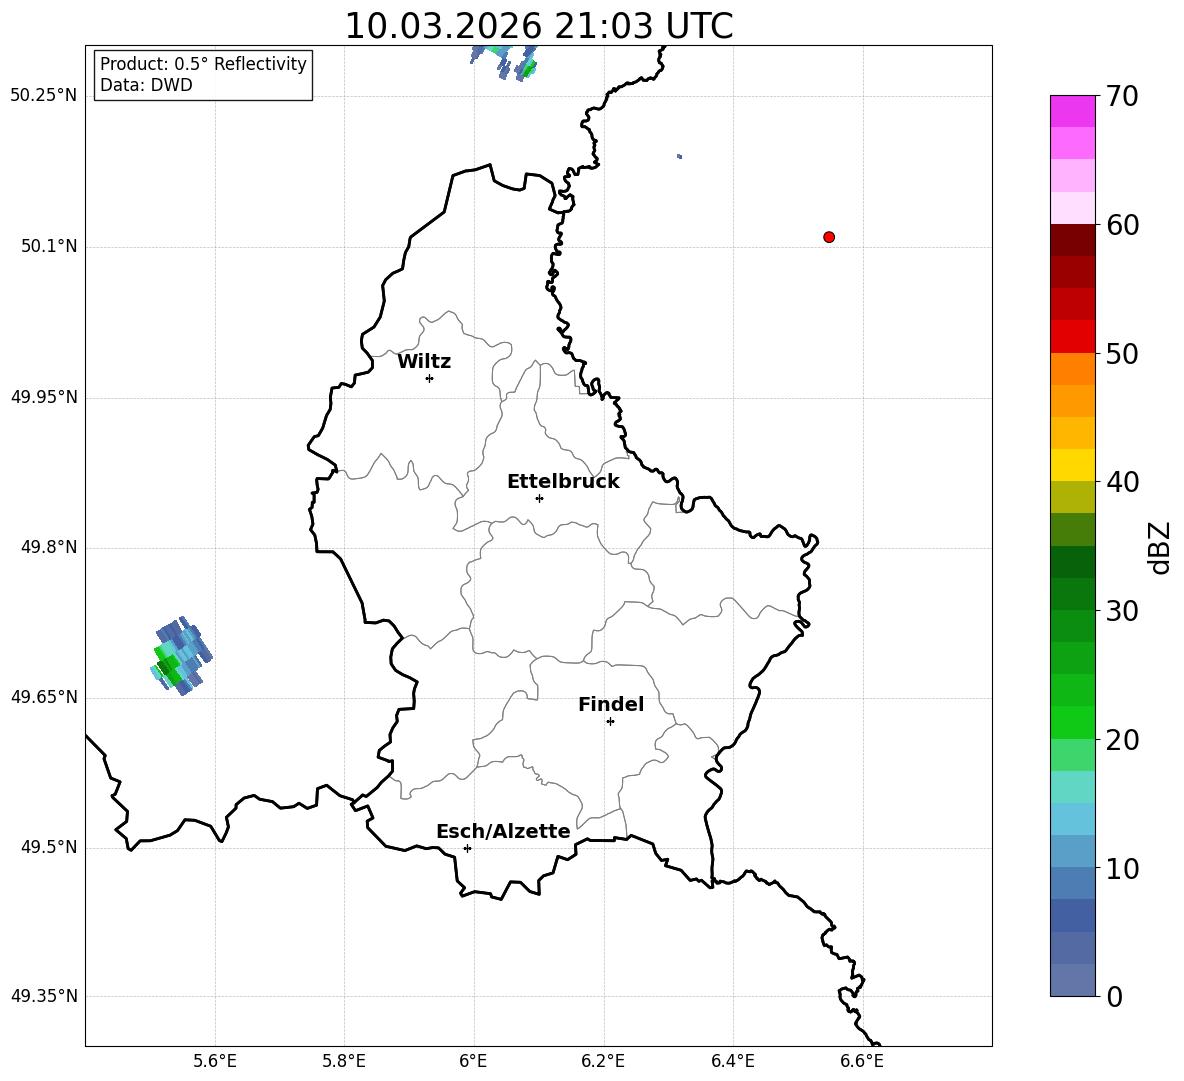This screenshot has width=1184, height=1081.
Task: Click the Findel city label
Action: click(611, 705)
